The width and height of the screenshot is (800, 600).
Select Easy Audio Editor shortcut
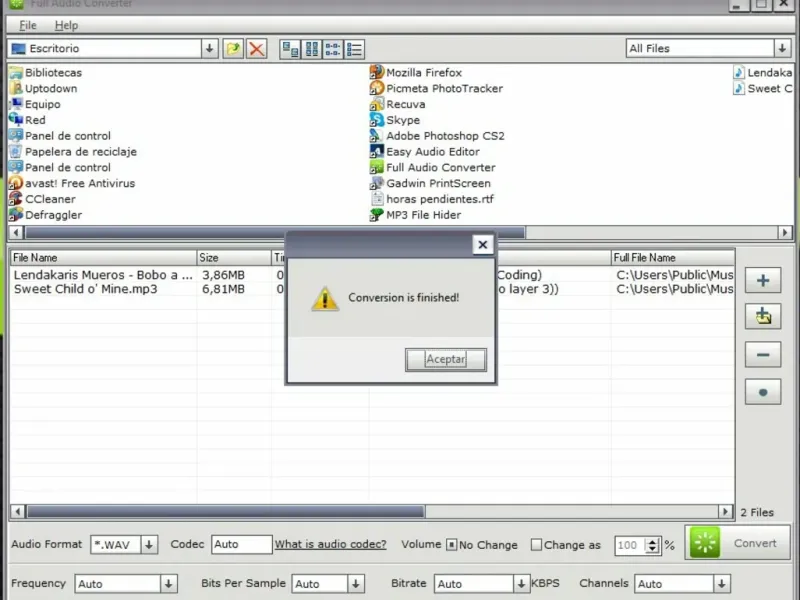pyautogui.click(x=424, y=152)
